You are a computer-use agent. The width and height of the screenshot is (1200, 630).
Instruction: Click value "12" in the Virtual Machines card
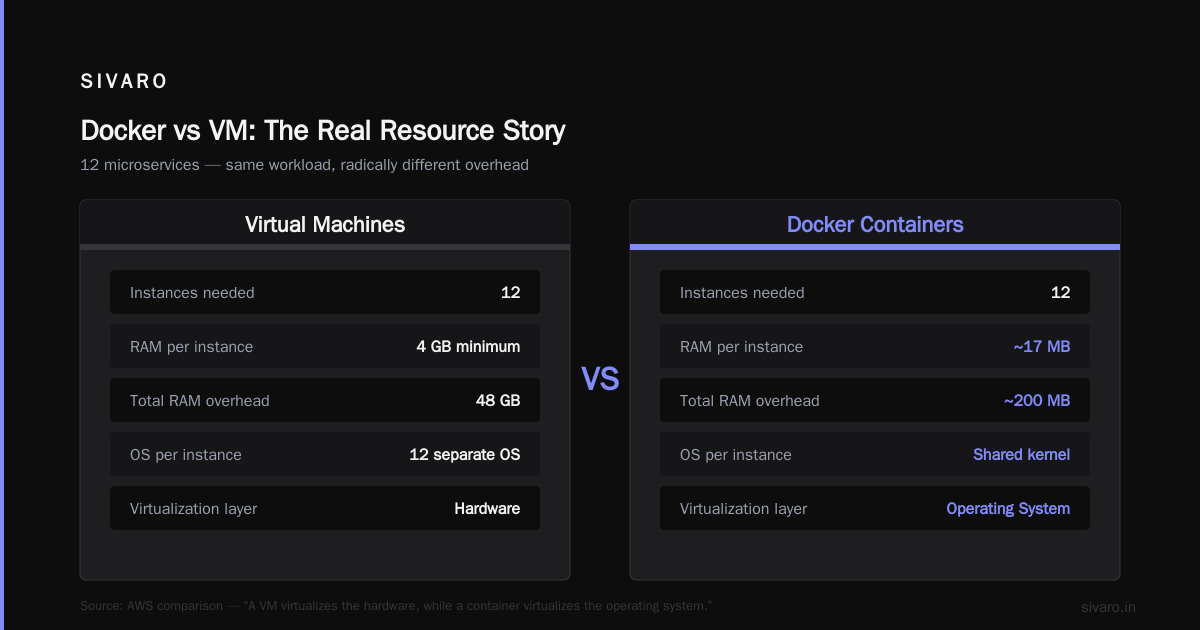click(x=510, y=293)
